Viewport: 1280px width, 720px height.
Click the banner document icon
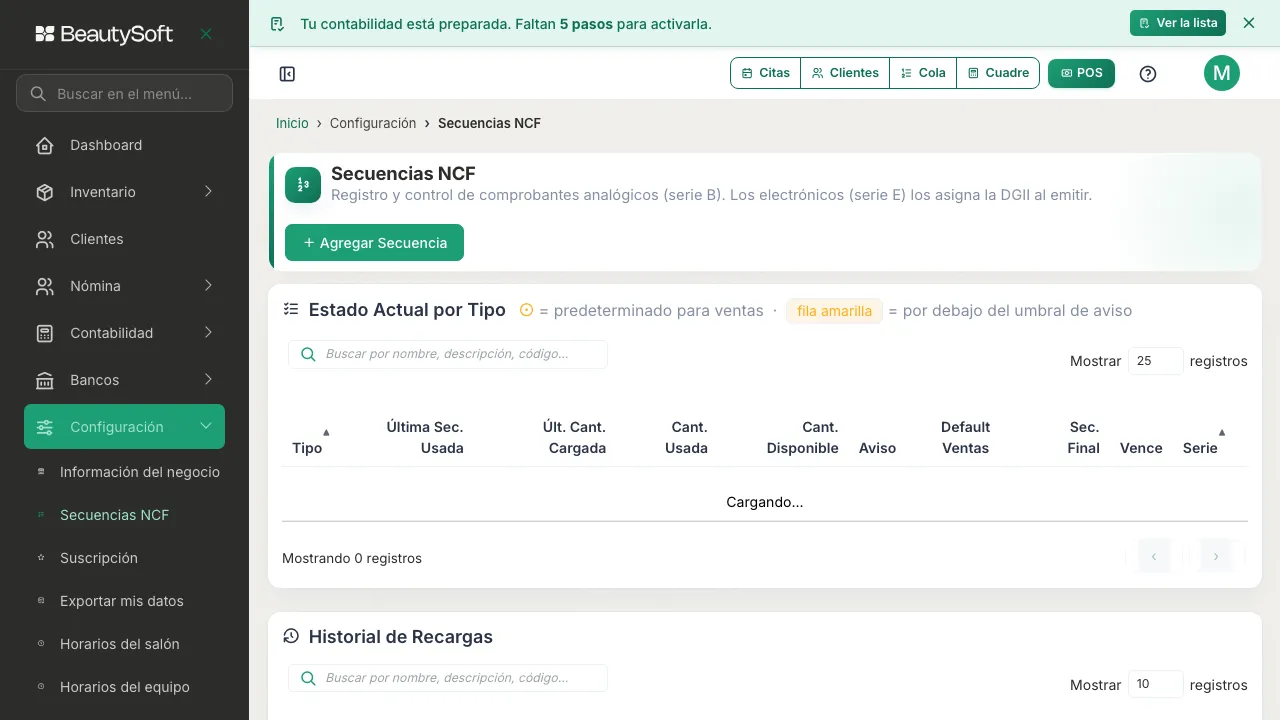[278, 24]
